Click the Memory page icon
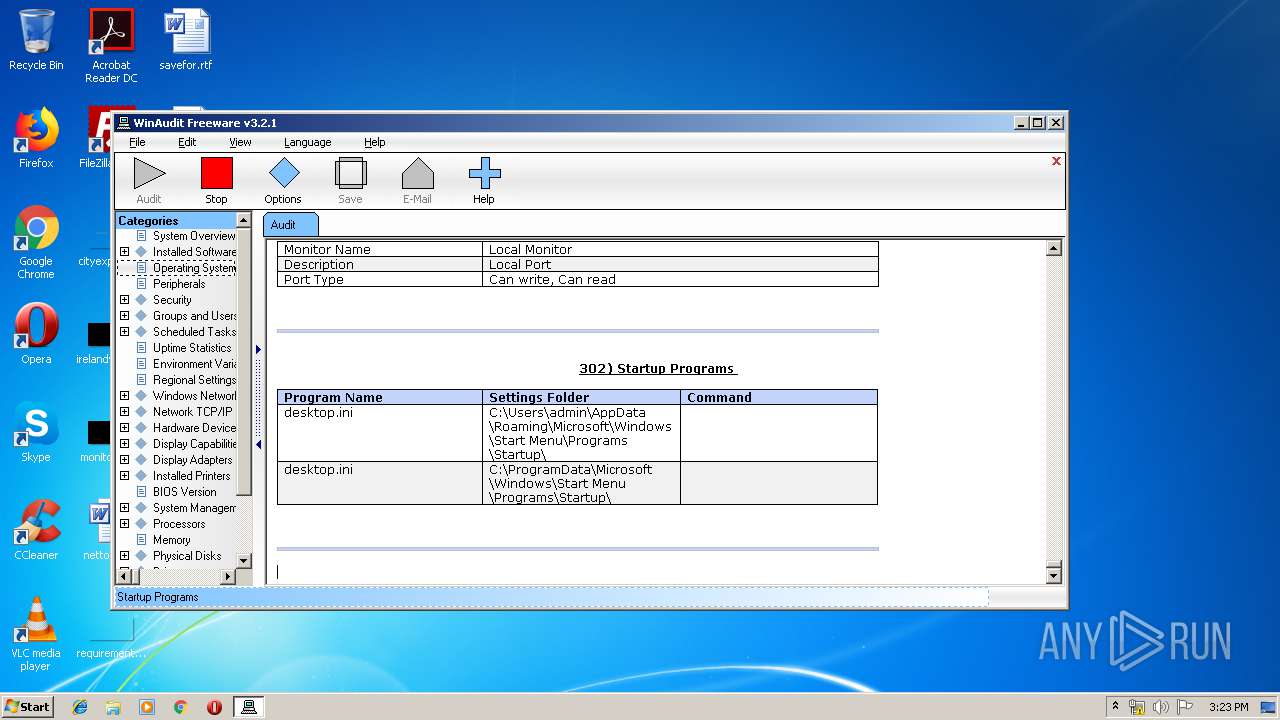 point(141,540)
